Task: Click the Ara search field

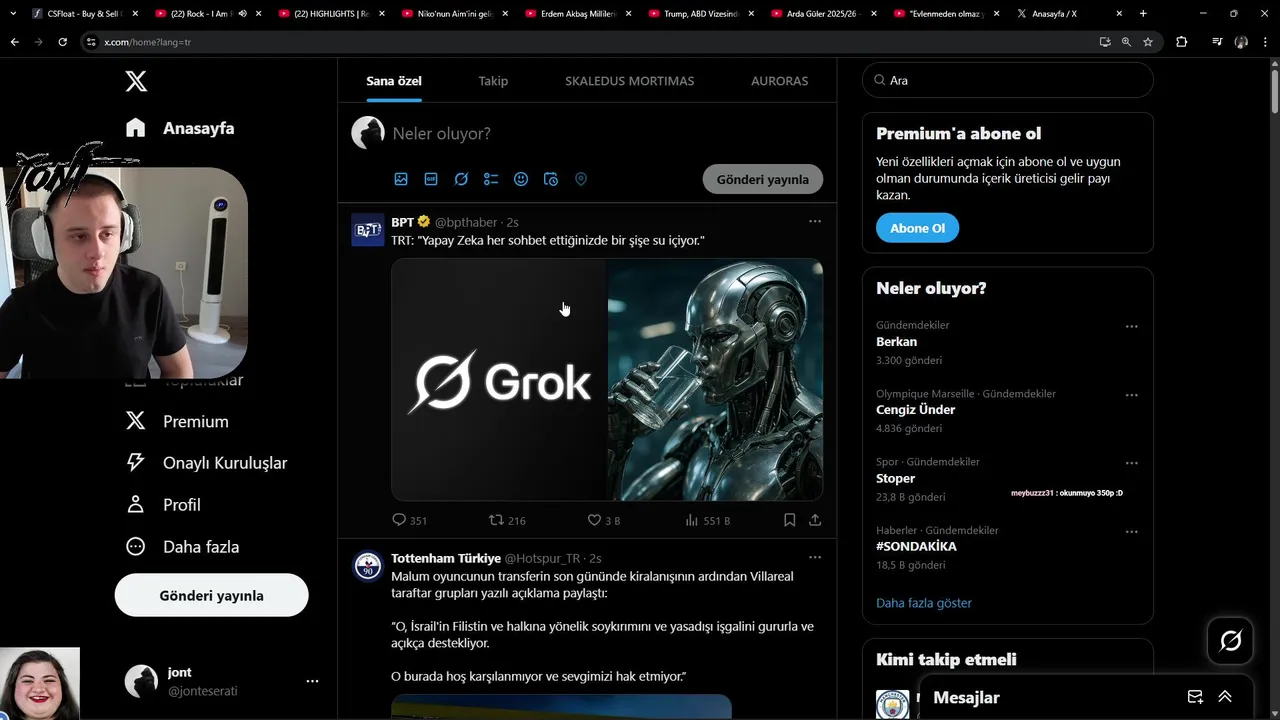Action: pos(1008,80)
